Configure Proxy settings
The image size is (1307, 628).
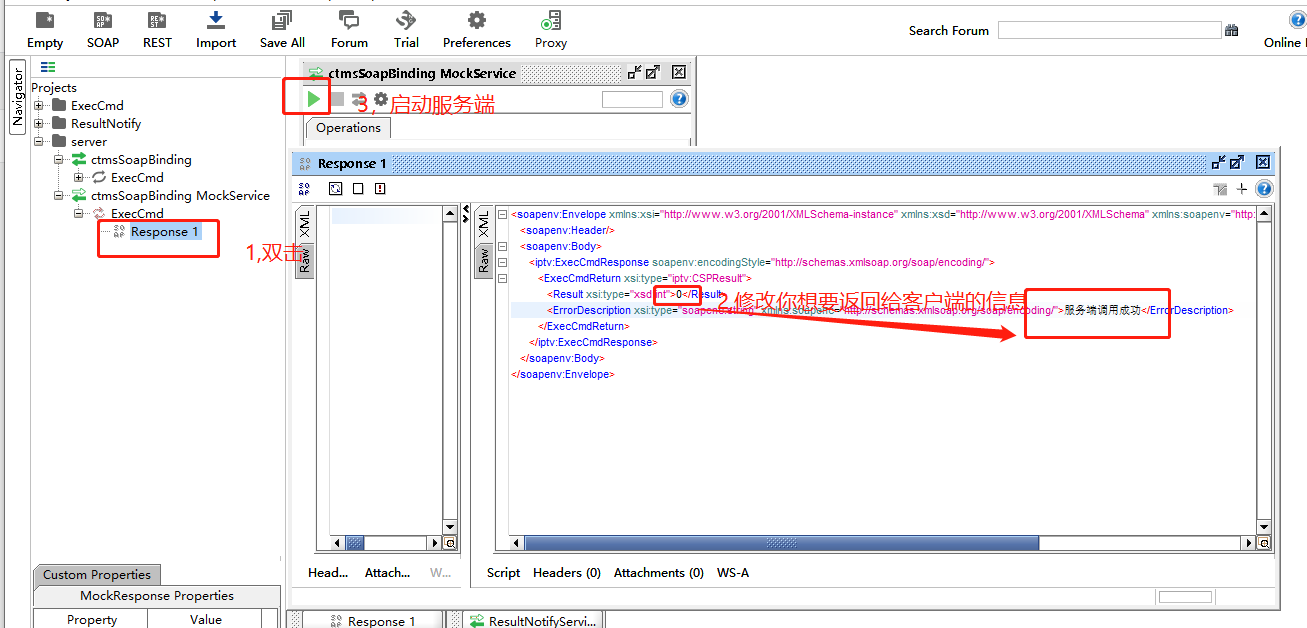[x=550, y=28]
